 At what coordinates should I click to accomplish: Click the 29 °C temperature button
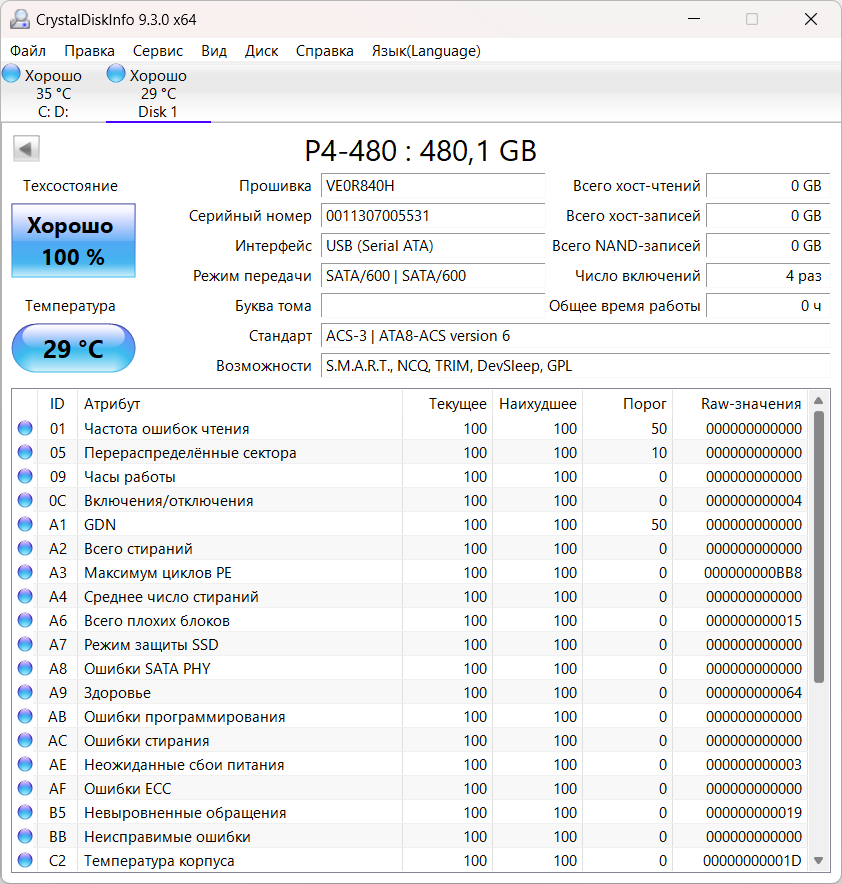(73, 348)
